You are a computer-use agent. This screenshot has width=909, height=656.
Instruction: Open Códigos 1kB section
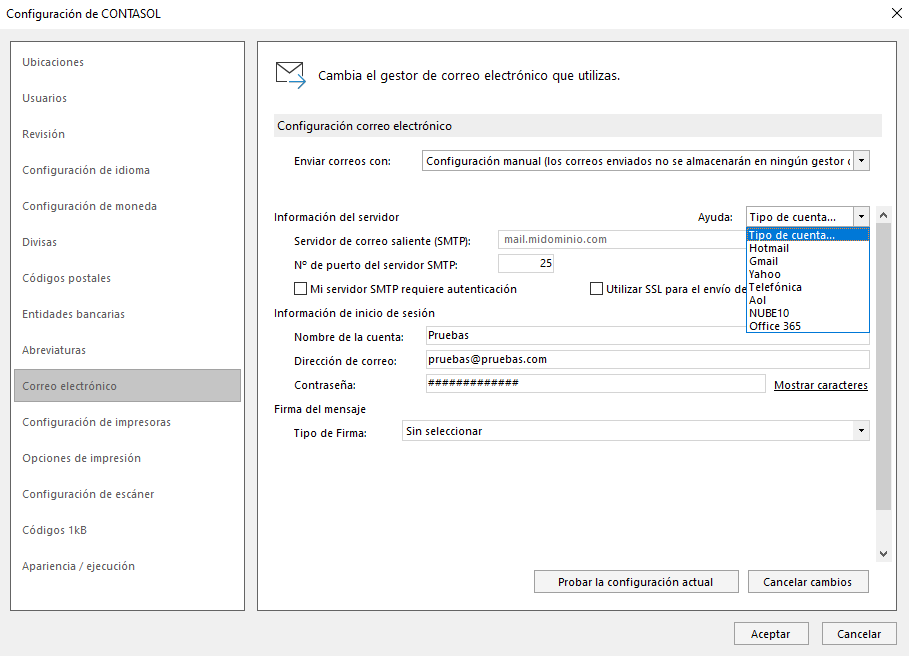[54, 530]
